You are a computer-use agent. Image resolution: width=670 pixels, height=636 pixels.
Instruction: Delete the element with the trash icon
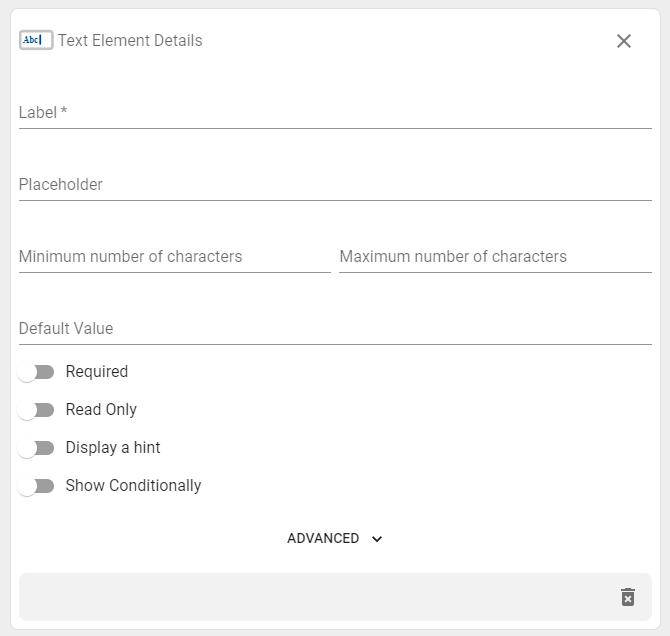[x=628, y=597]
